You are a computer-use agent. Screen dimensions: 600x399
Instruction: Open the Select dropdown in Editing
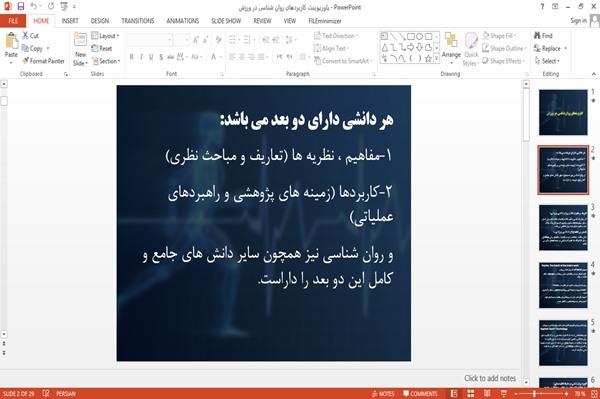click(x=547, y=61)
